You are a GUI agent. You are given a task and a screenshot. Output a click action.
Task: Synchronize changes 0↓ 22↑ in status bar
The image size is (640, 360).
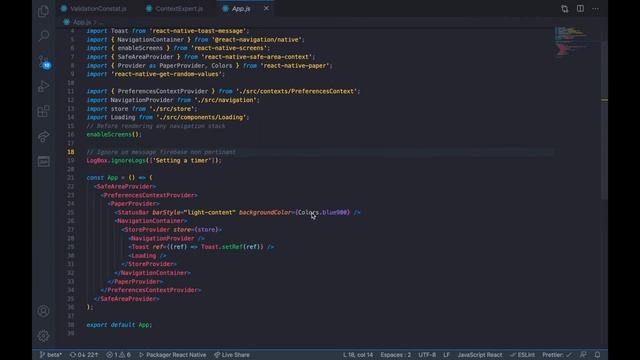click(84, 355)
